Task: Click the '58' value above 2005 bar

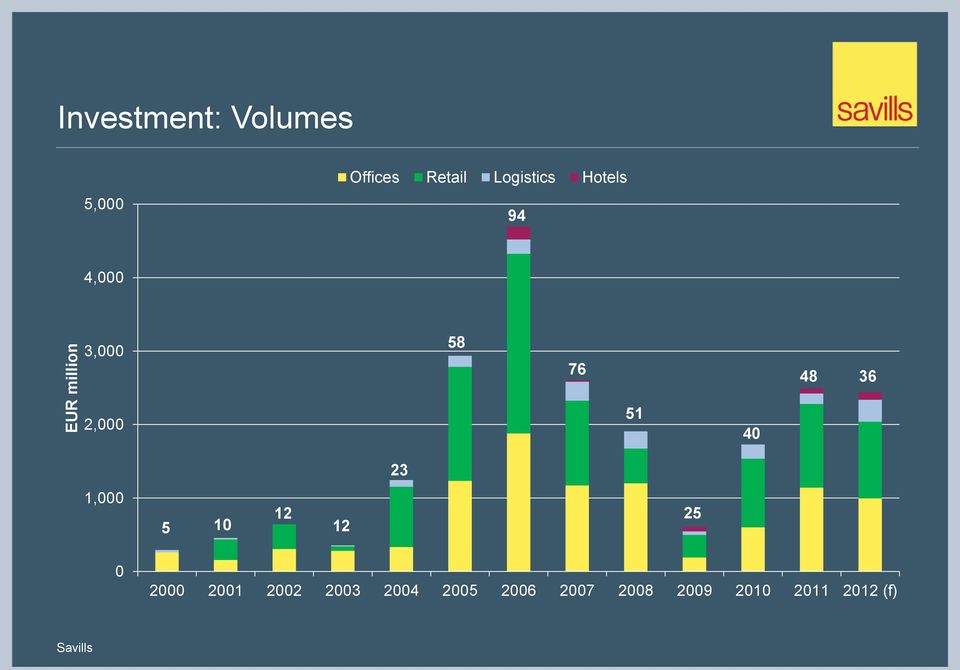Action: [457, 342]
